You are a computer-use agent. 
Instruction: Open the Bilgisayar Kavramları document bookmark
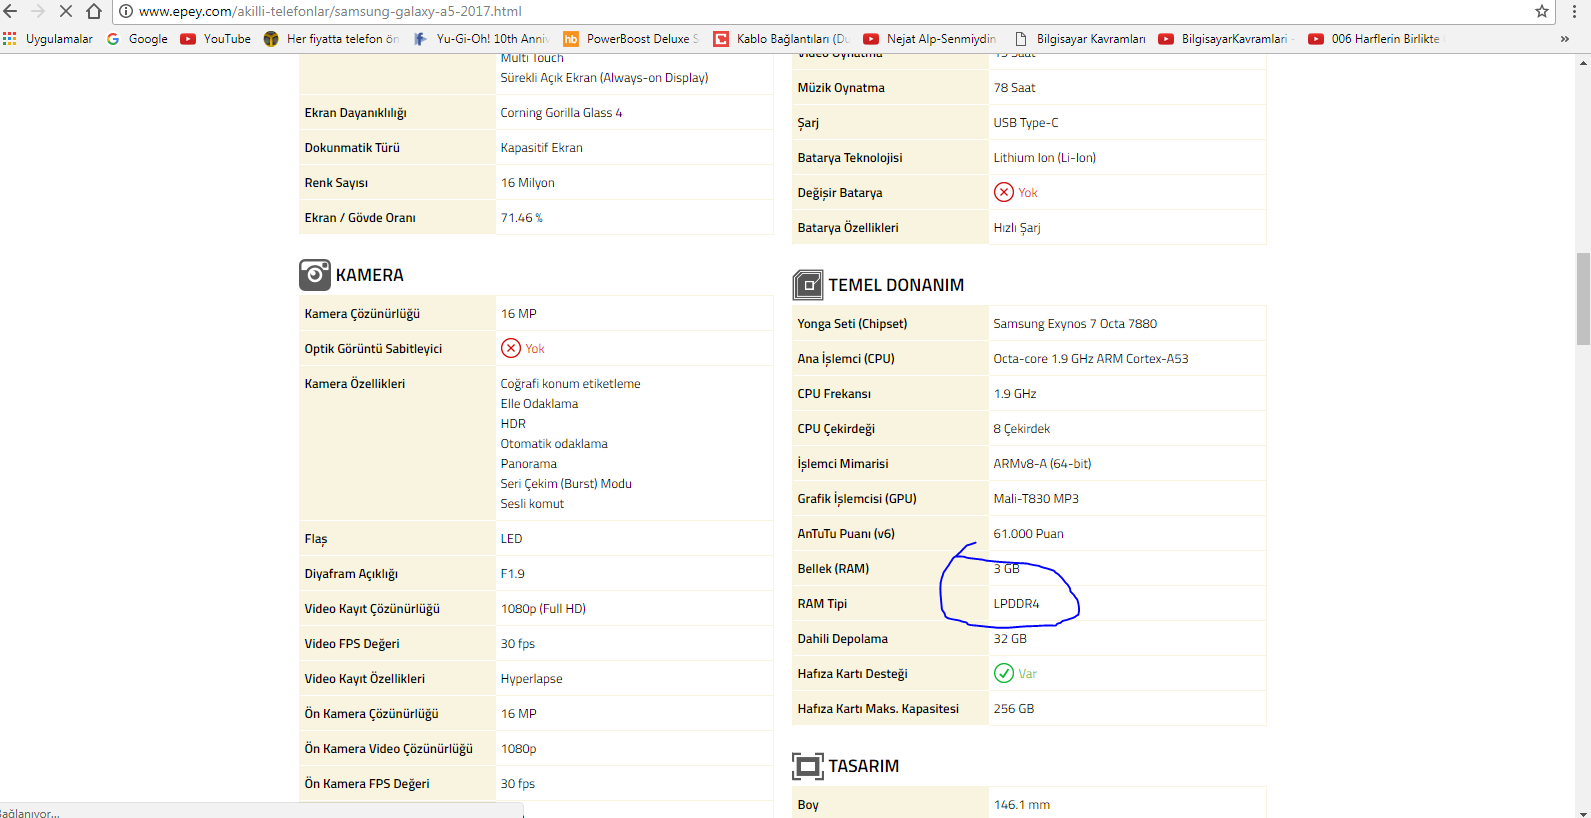click(1080, 39)
